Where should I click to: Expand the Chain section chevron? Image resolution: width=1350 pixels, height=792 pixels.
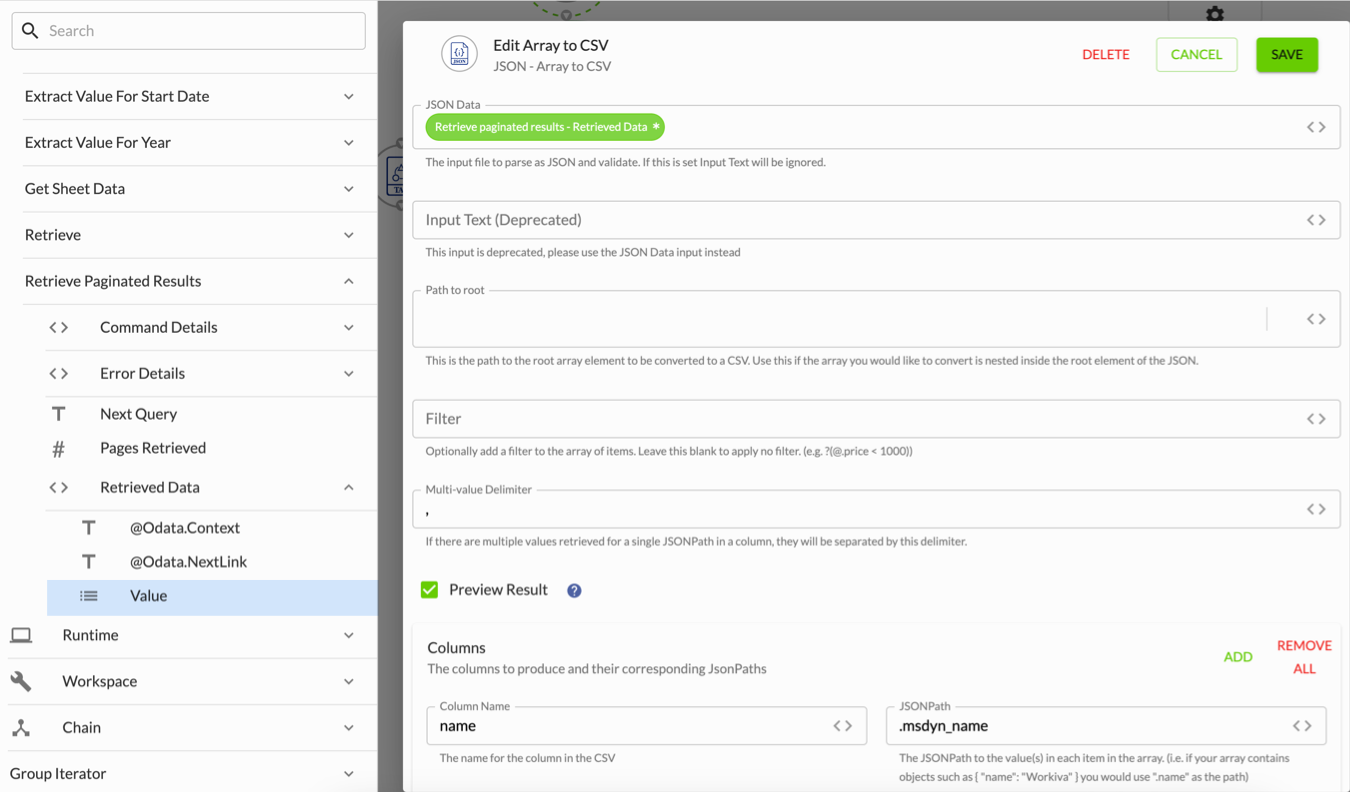[x=349, y=728]
